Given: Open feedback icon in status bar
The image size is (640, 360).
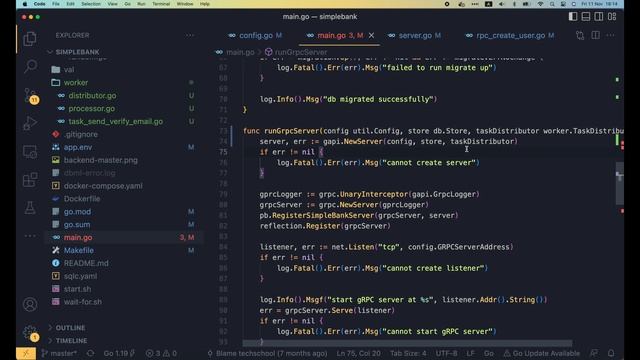Looking at the screenshot, I should tap(594, 353).
